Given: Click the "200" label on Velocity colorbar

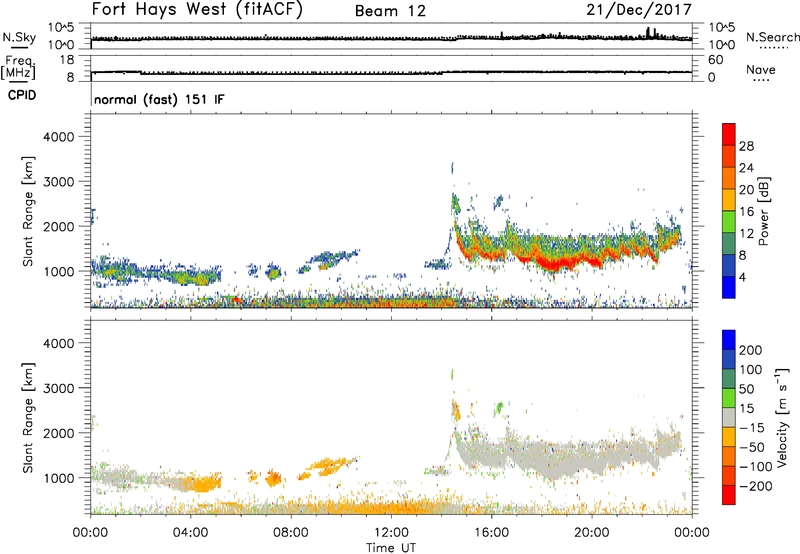Looking at the screenshot, I should point(751,350).
